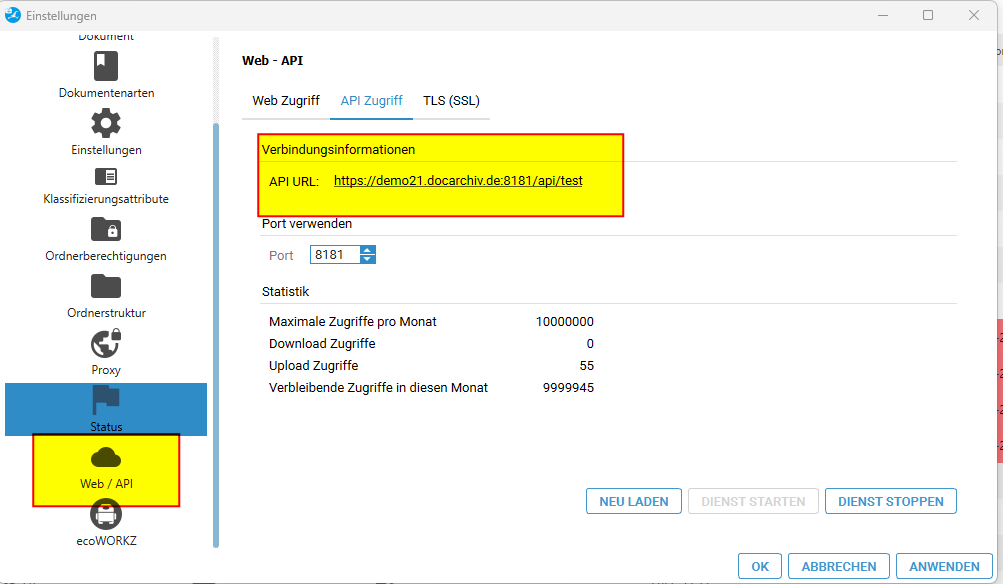Select the Ordnerstruktur label in sidebar
Screen dimensions: 1003x584
106,313
